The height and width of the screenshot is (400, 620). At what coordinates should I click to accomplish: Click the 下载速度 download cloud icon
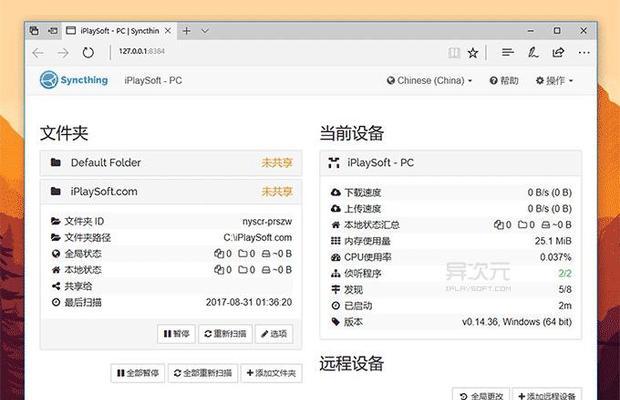pos(335,192)
